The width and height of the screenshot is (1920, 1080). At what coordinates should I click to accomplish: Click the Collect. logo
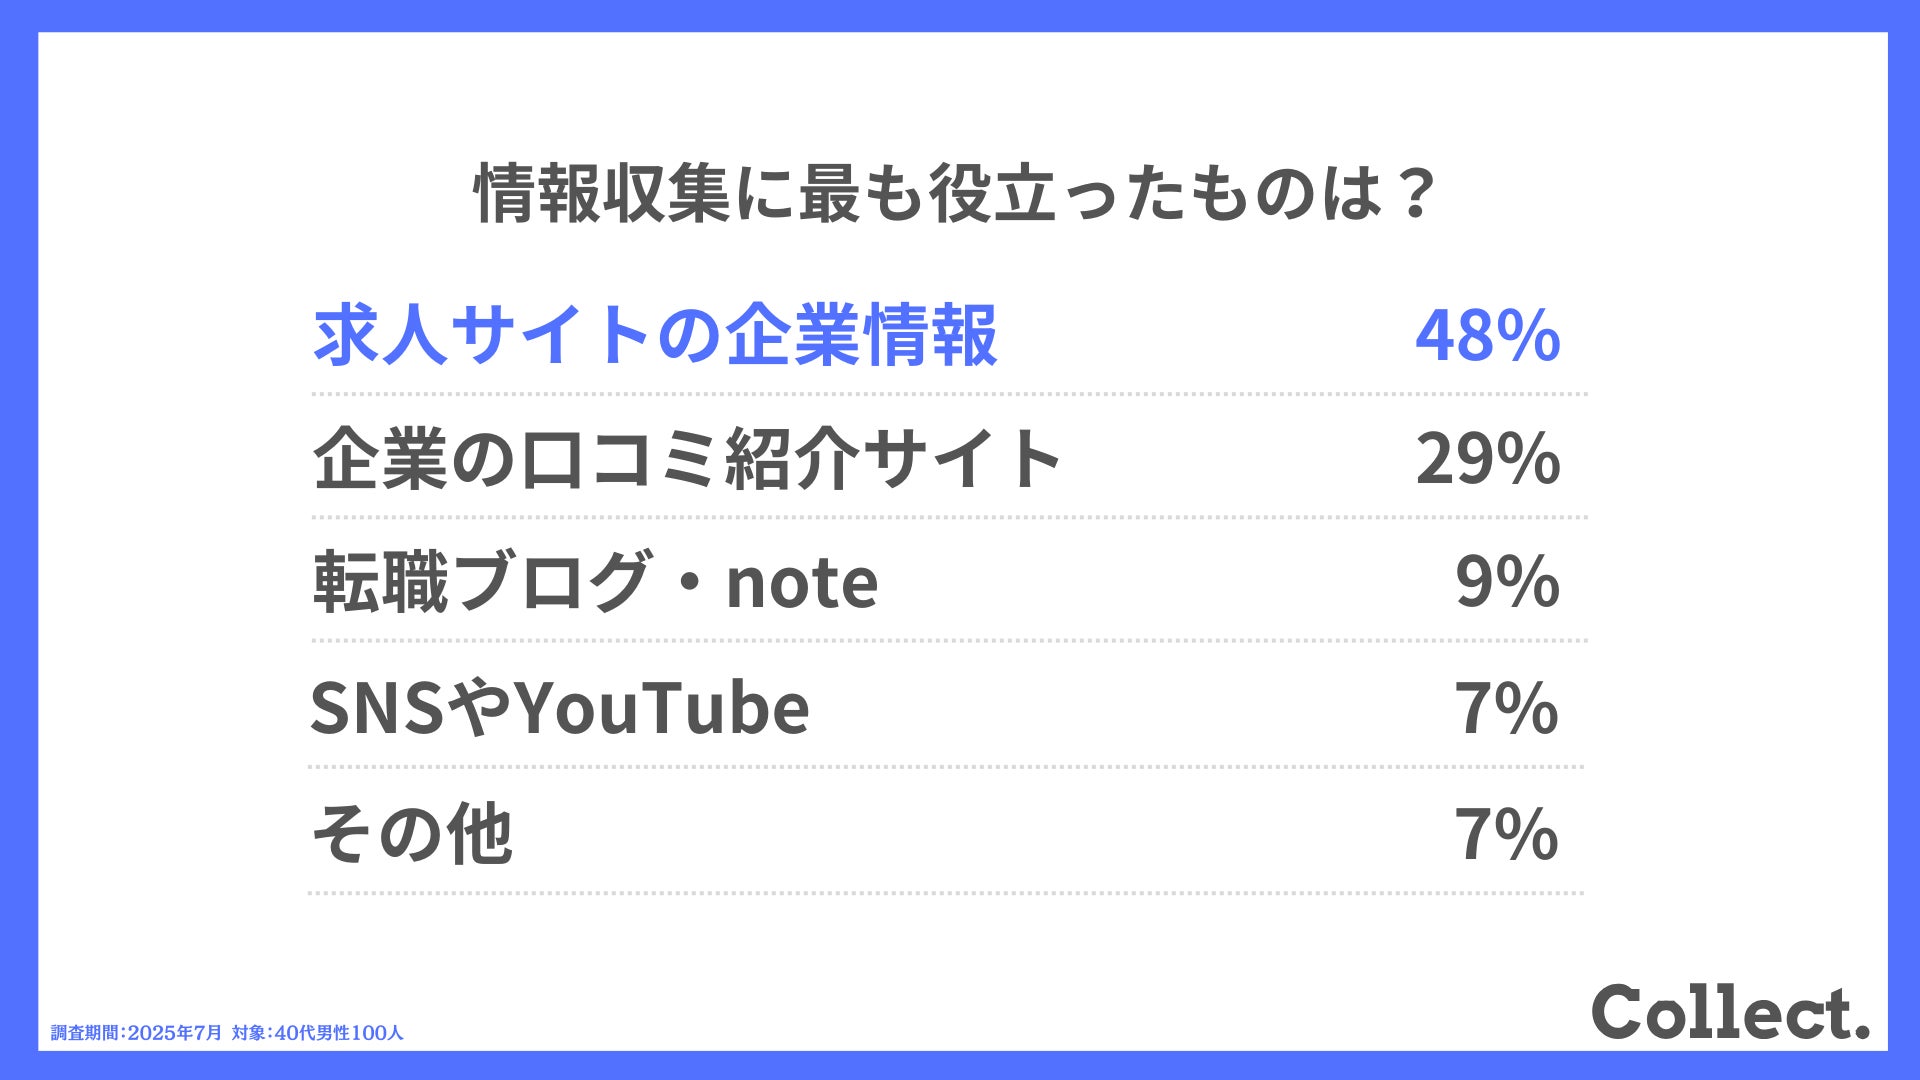pyautogui.click(x=1730, y=1012)
